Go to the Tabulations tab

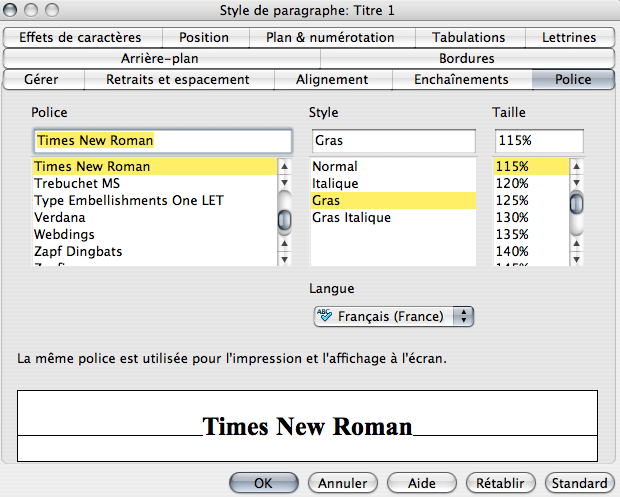pyautogui.click(x=470, y=38)
